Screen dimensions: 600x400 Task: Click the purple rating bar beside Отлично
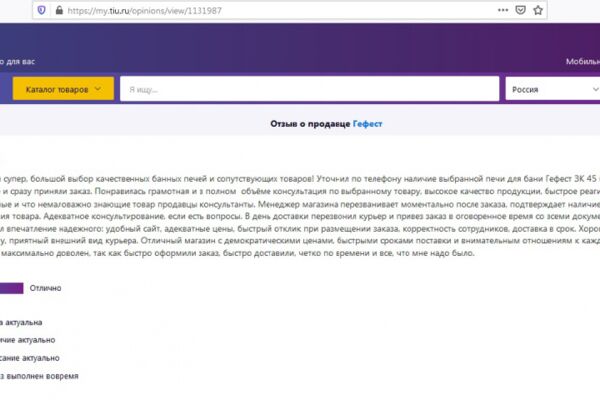(x=11, y=288)
